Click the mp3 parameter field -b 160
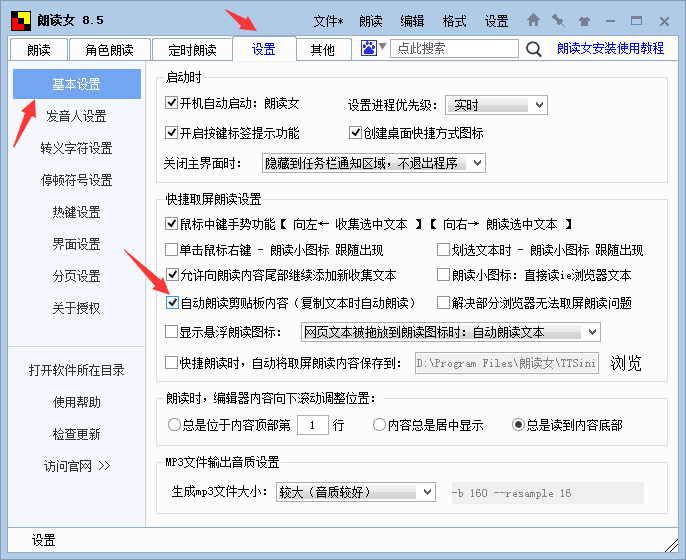This screenshot has height=560, width=686. click(548, 493)
